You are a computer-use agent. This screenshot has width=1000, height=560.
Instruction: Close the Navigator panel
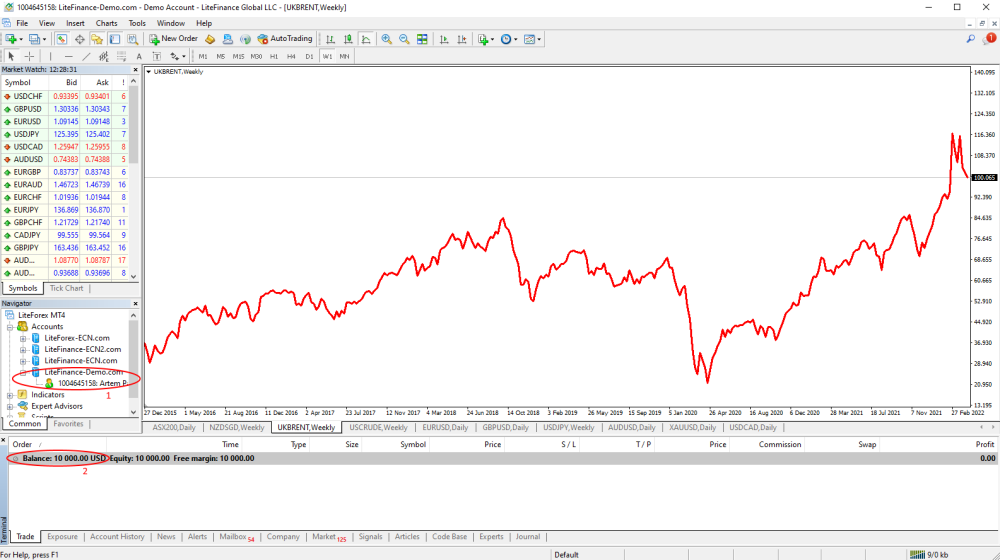pyautogui.click(x=135, y=304)
